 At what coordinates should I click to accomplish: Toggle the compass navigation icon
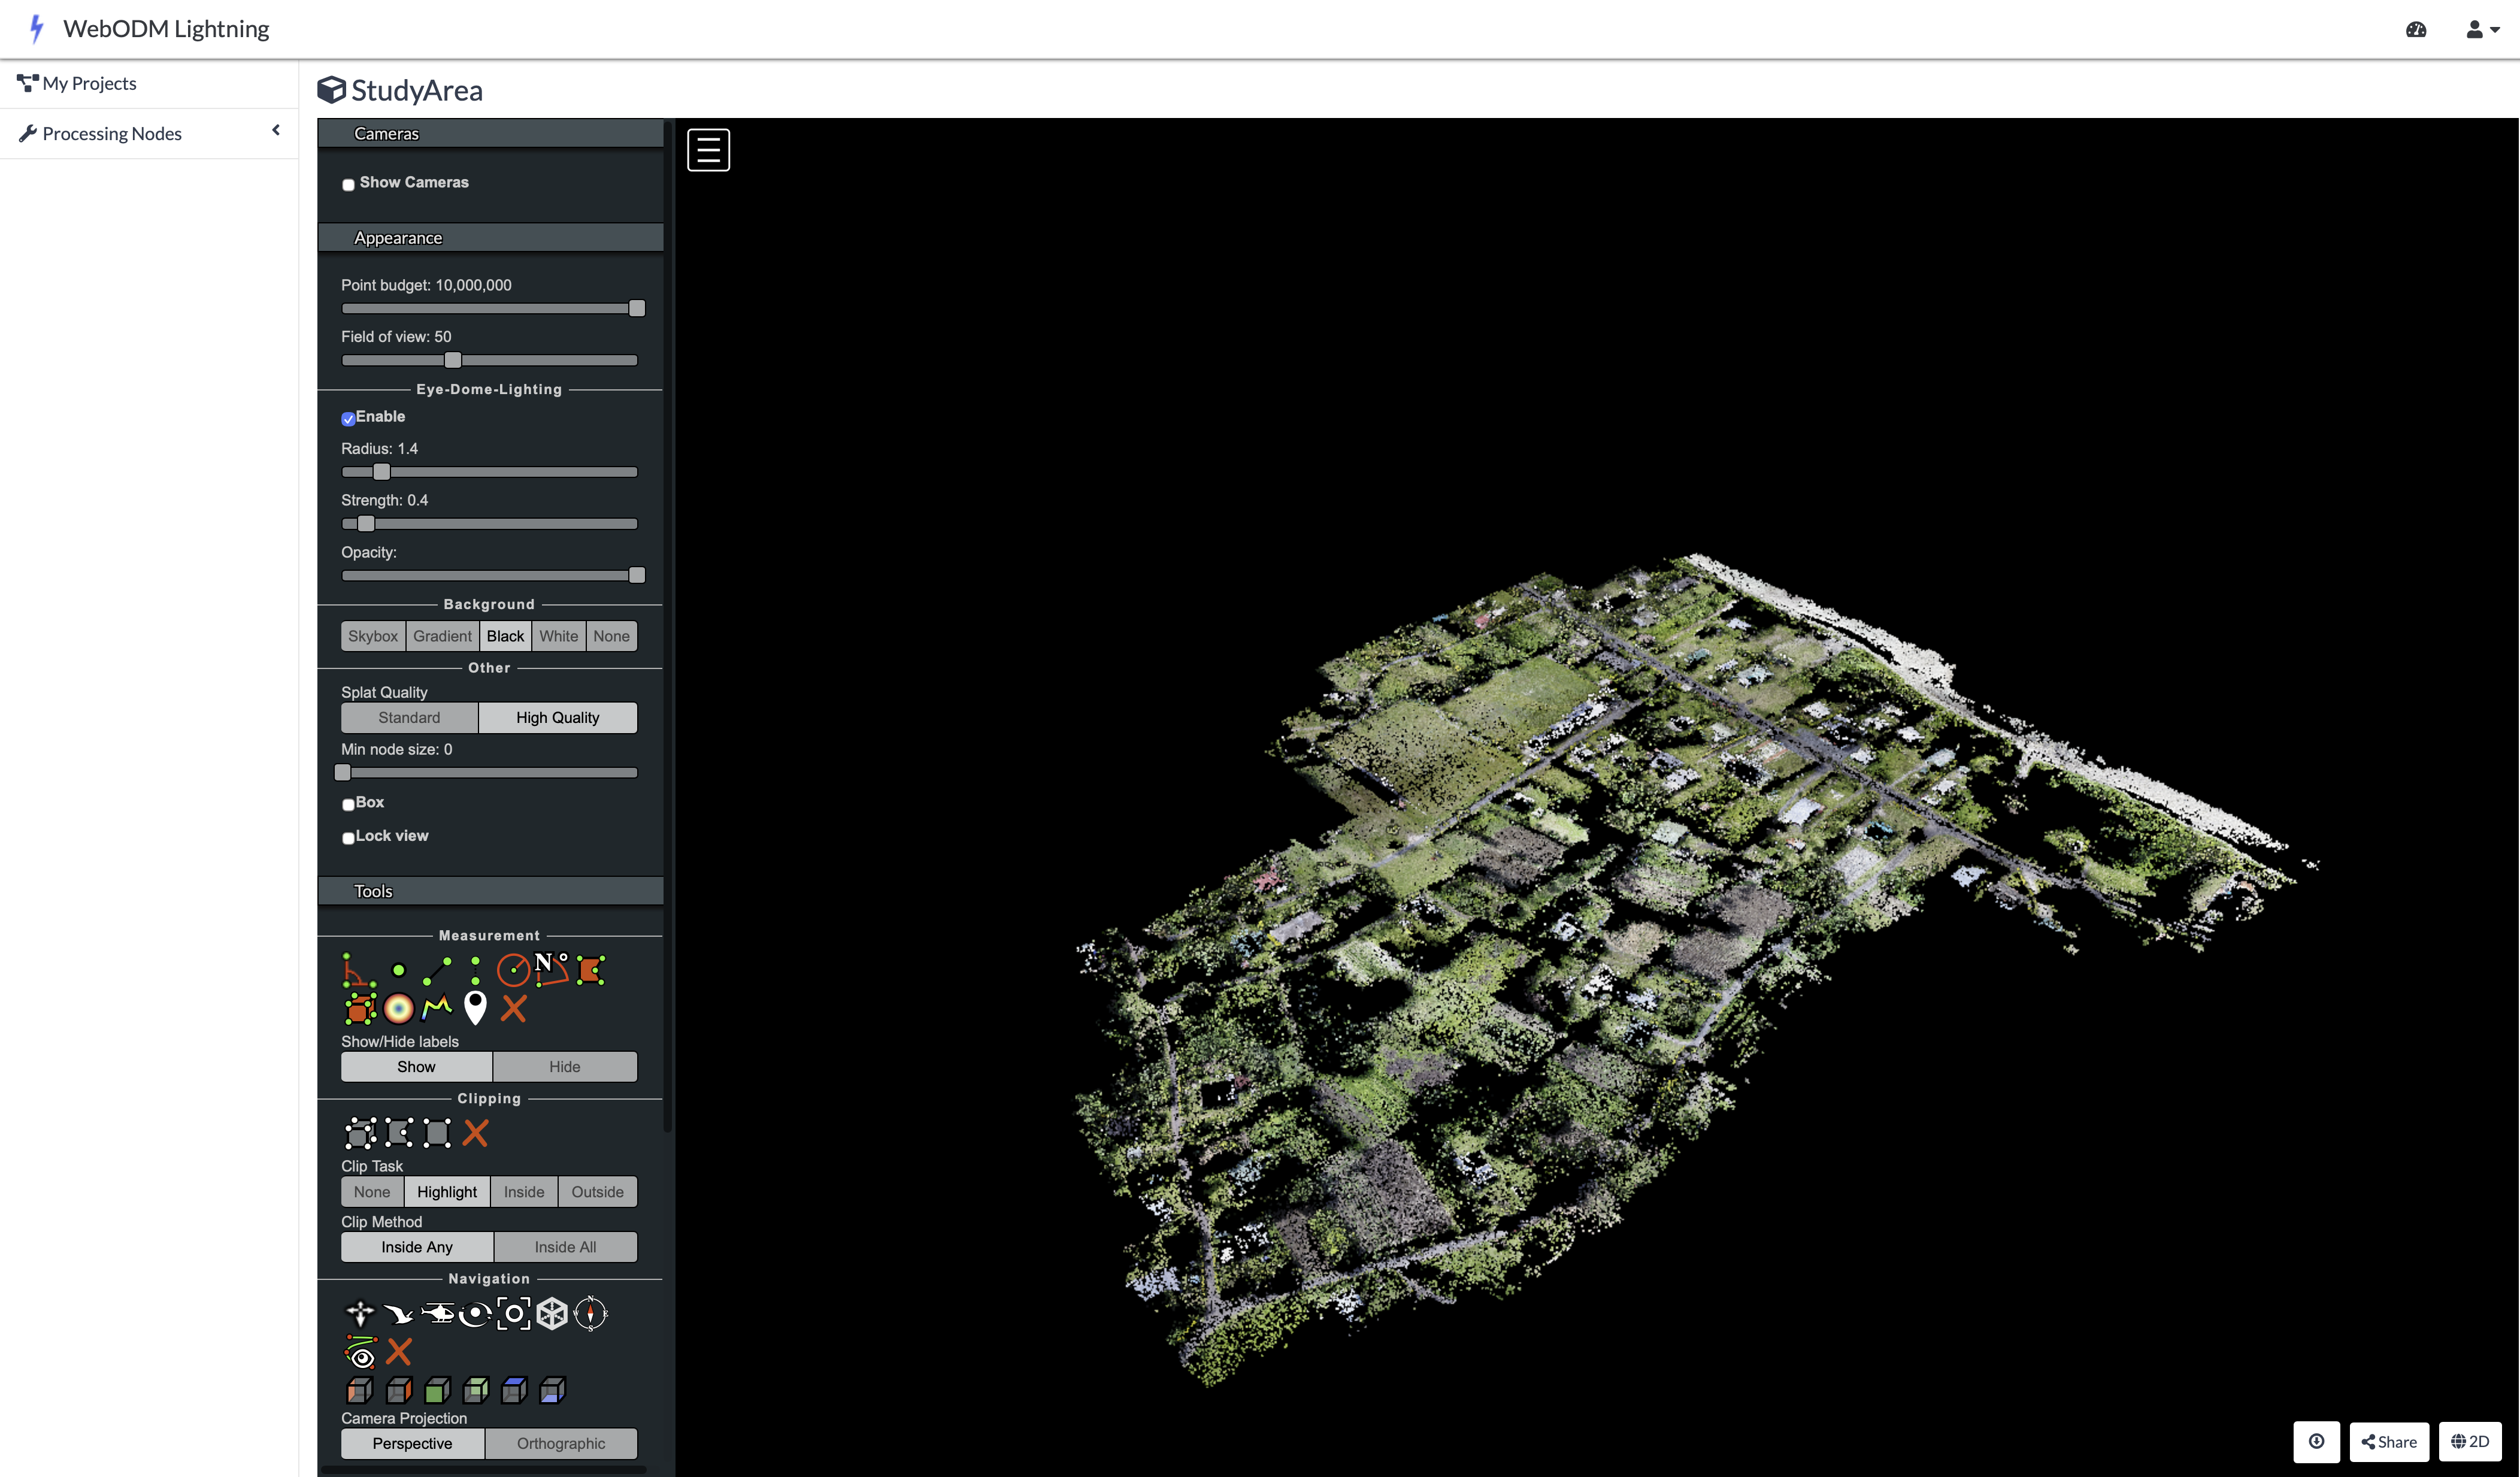[x=590, y=1313]
